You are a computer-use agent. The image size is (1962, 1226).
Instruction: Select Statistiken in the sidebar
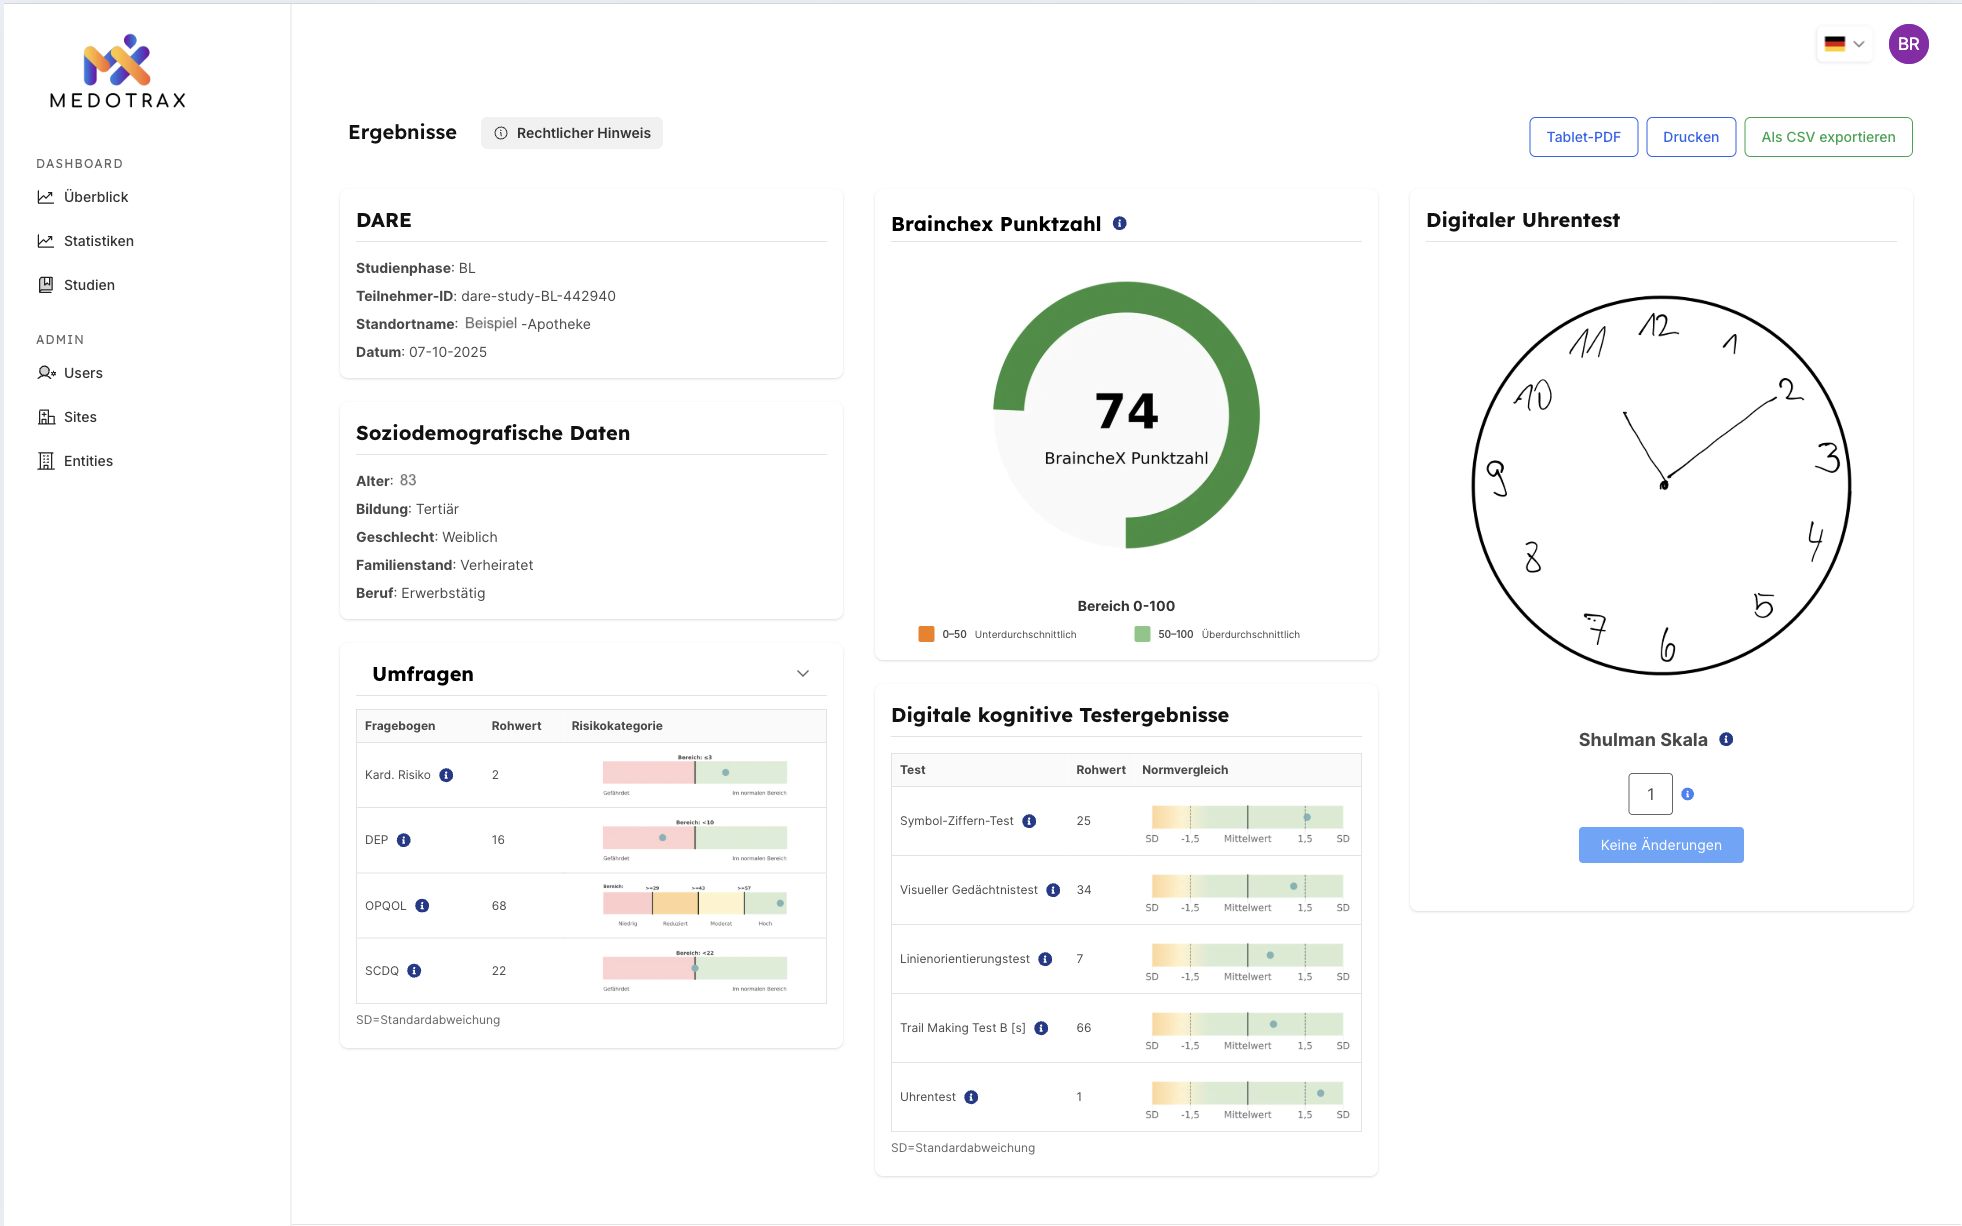(98, 241)
